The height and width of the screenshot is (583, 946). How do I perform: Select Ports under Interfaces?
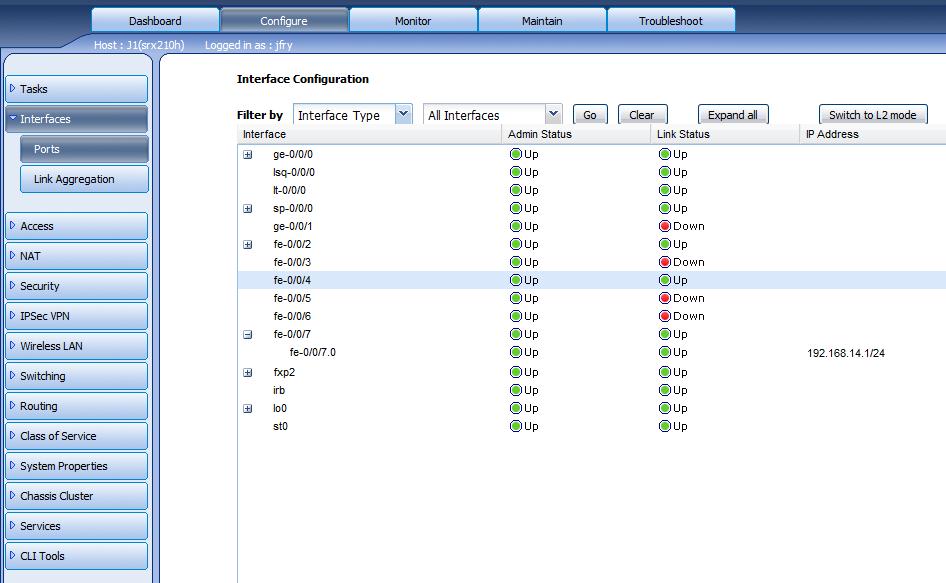click(x=84, y=149)
